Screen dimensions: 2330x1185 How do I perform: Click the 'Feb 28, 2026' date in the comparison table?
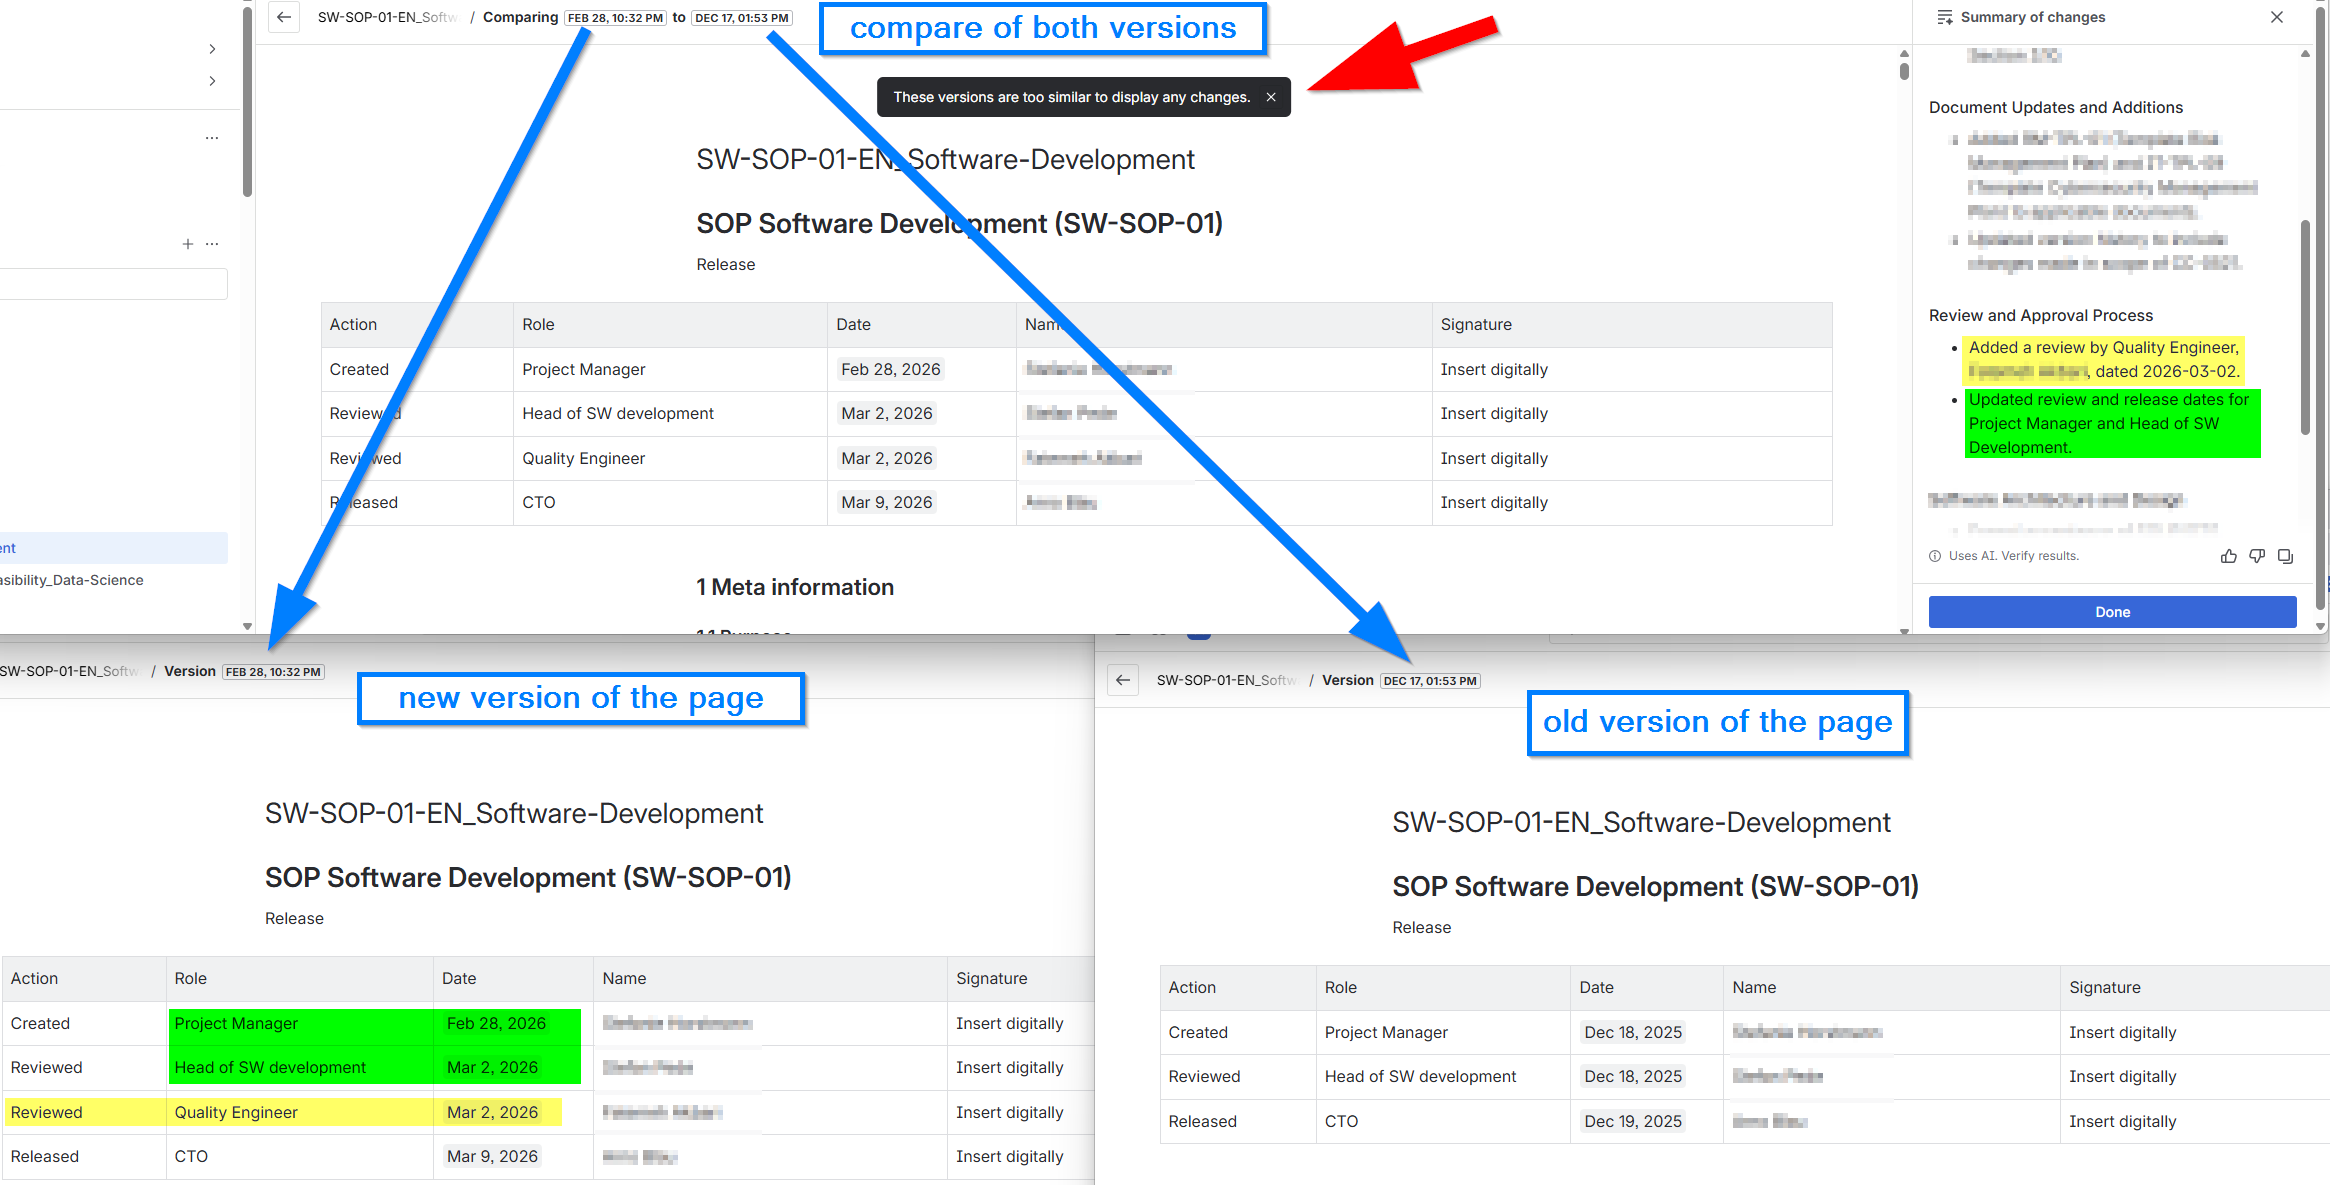click(x=890, y=369)
